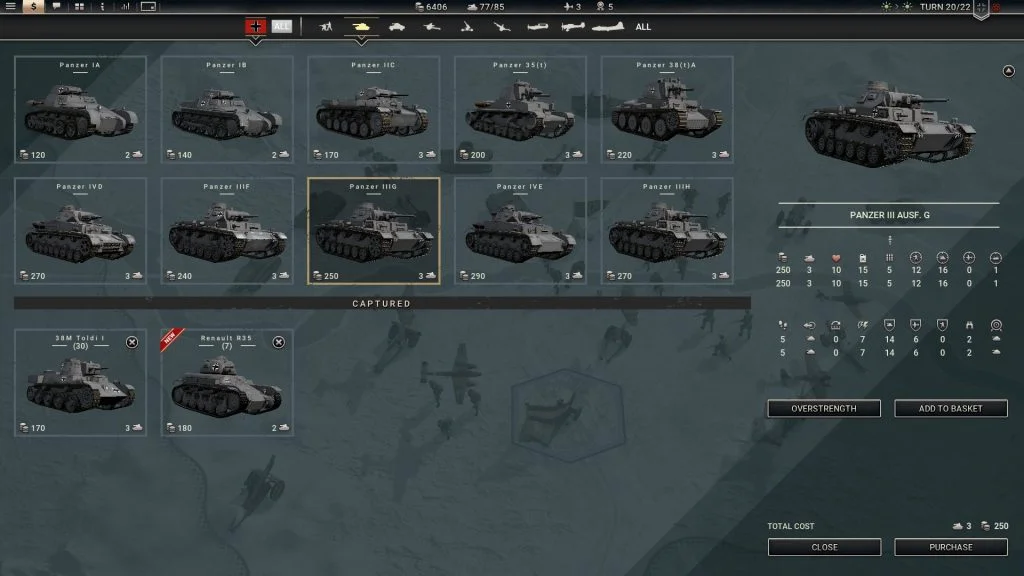Viewport: 1024px width, 576px height.
Task: Select the Renault R35 captured unit thumbnail
Action: click(x=226, y=380)
